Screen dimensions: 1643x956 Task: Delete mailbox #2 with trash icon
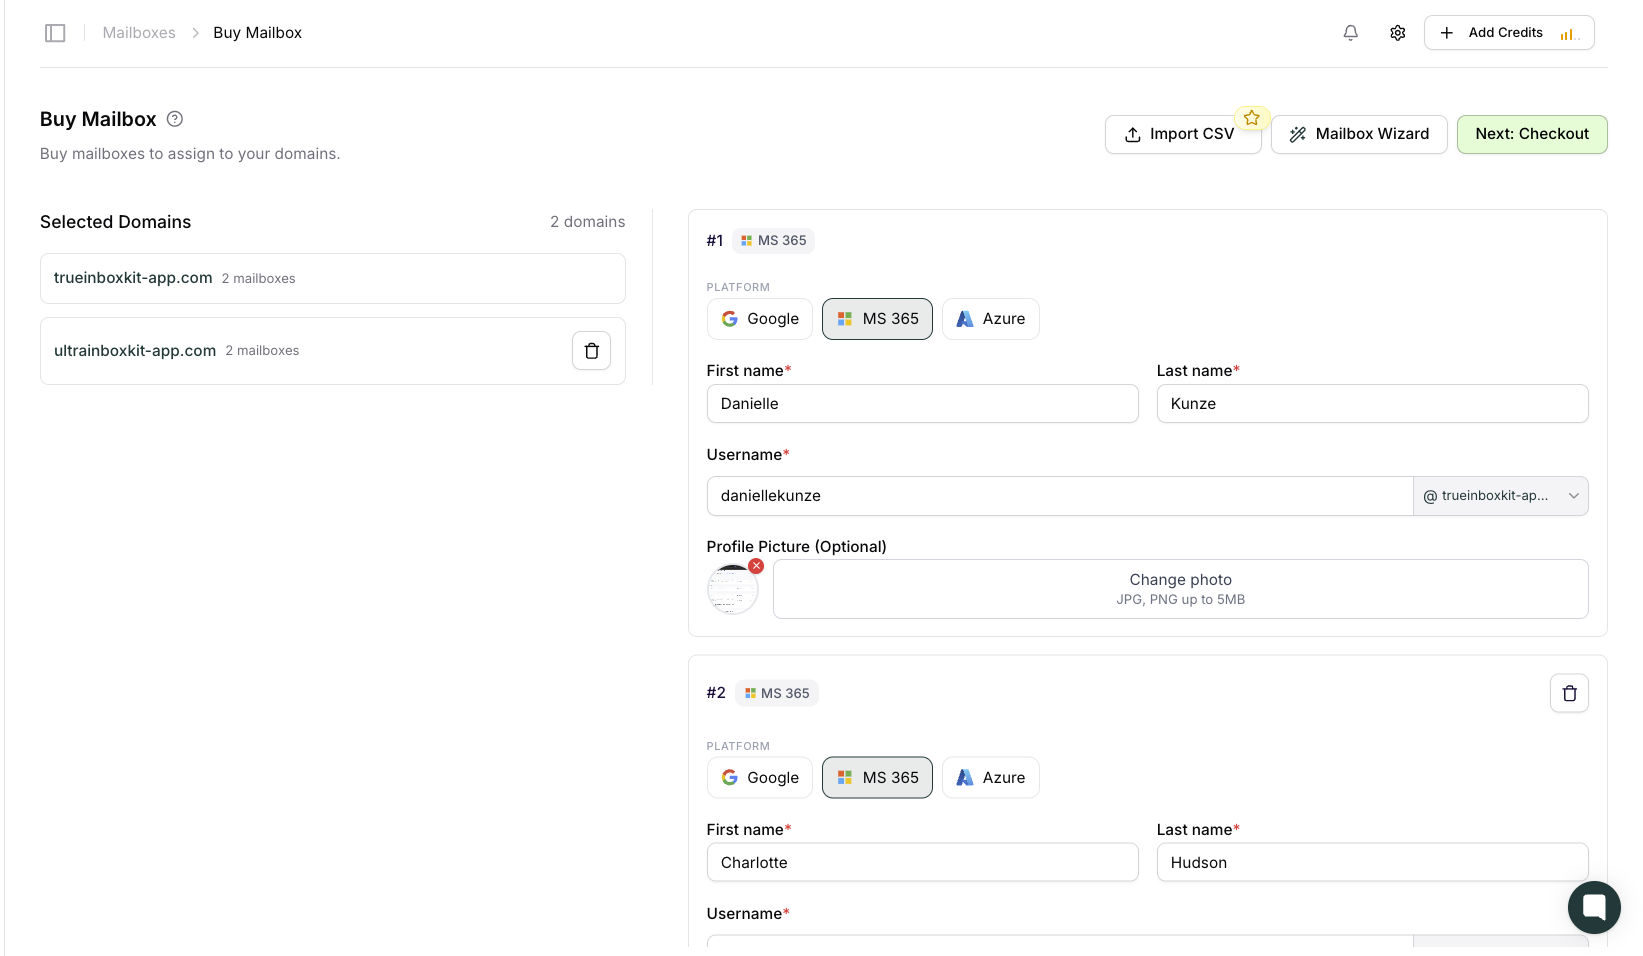coord(1568,693)
